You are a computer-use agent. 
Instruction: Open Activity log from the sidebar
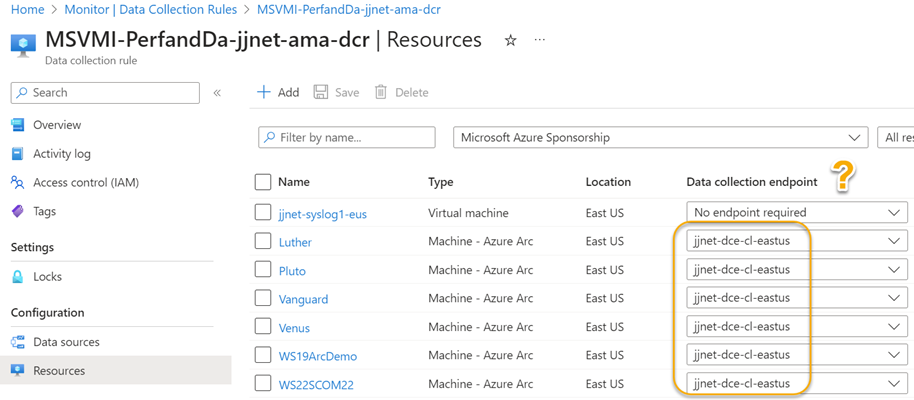(x=61, y=154)
